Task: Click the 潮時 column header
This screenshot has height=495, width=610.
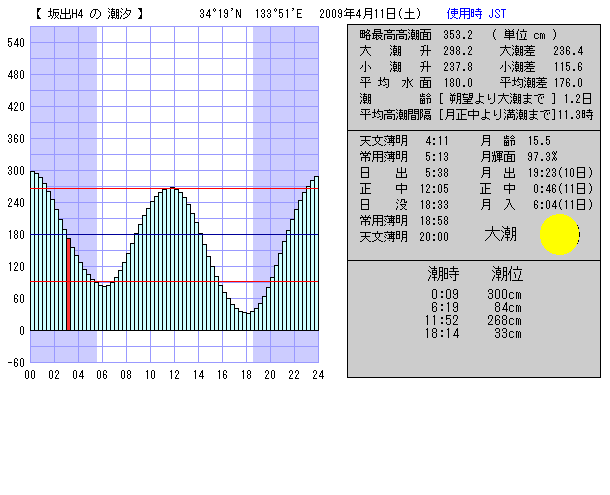Action: tap(443, 274)
